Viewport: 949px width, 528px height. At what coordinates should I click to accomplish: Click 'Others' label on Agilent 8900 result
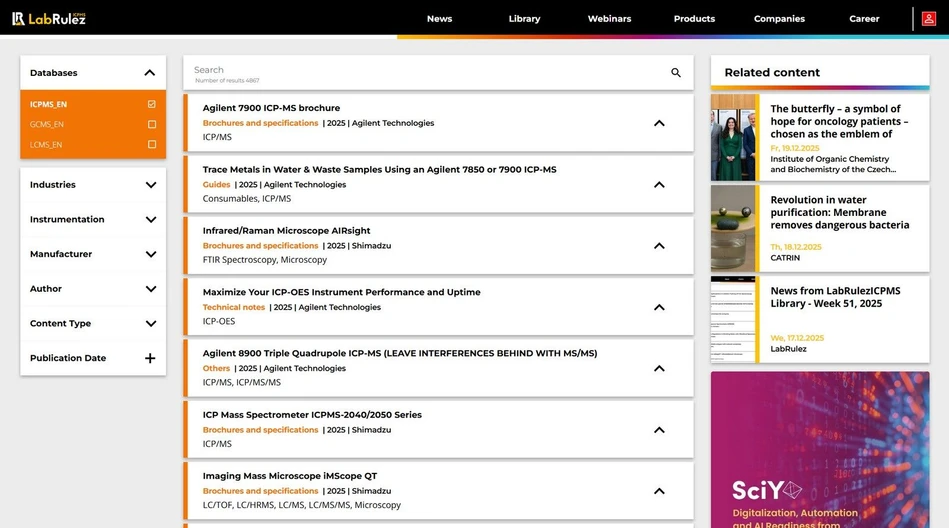216,368
